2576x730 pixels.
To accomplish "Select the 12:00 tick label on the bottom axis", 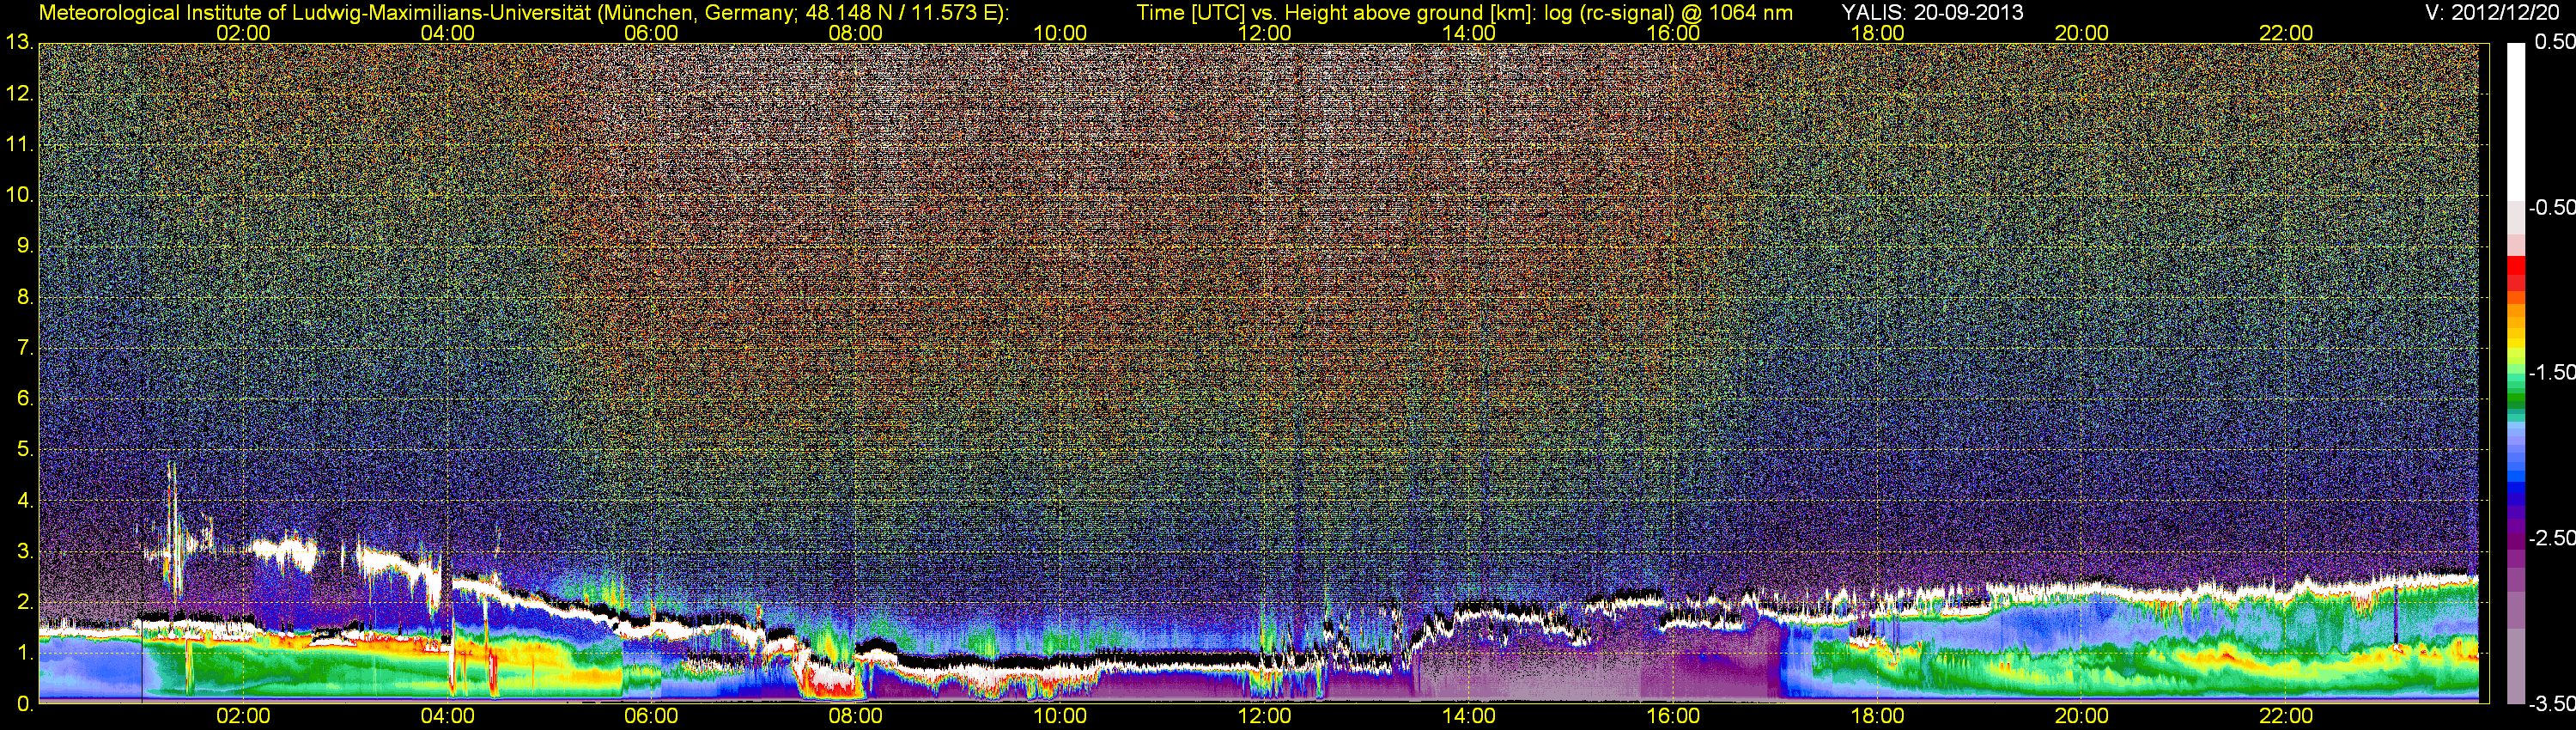I will point(1264,716).
